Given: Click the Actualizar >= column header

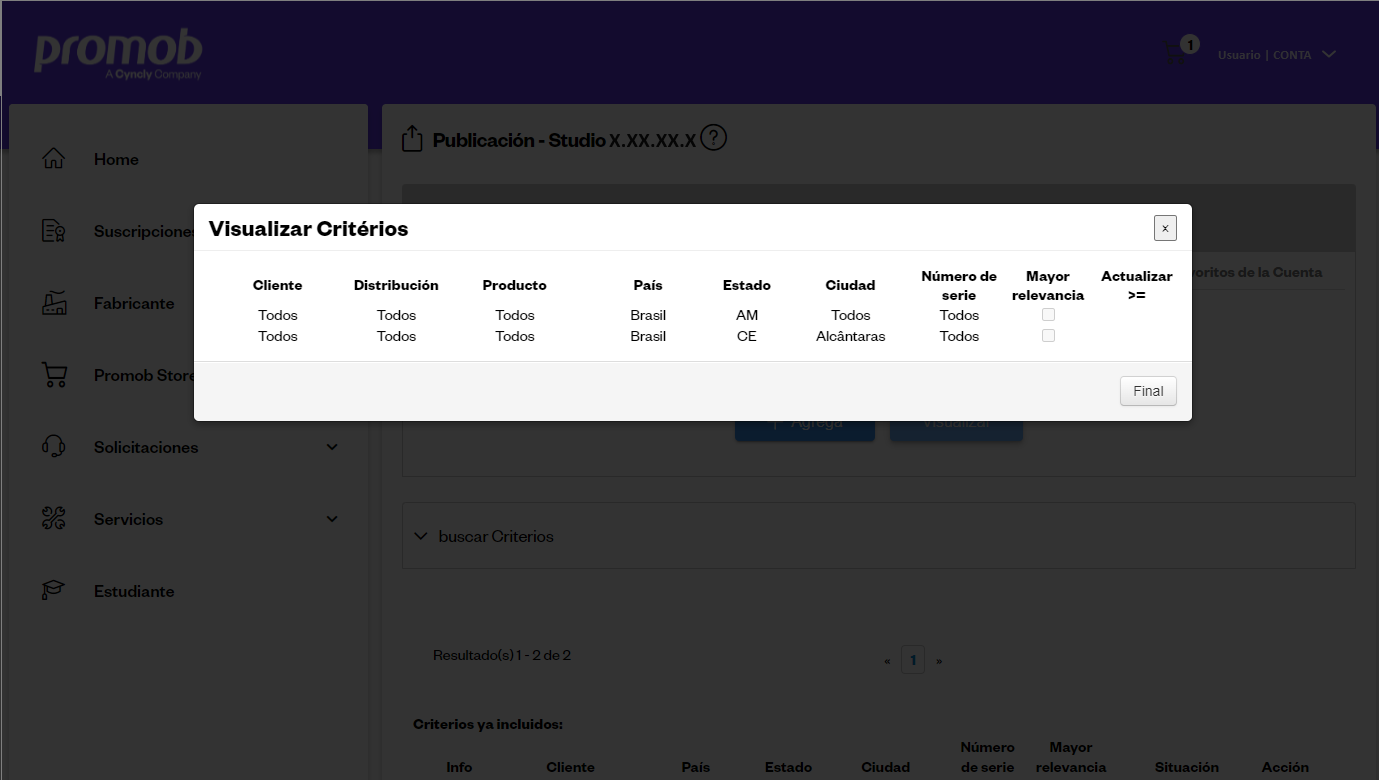Looking at the screenshot, I should click(1136, 285).
